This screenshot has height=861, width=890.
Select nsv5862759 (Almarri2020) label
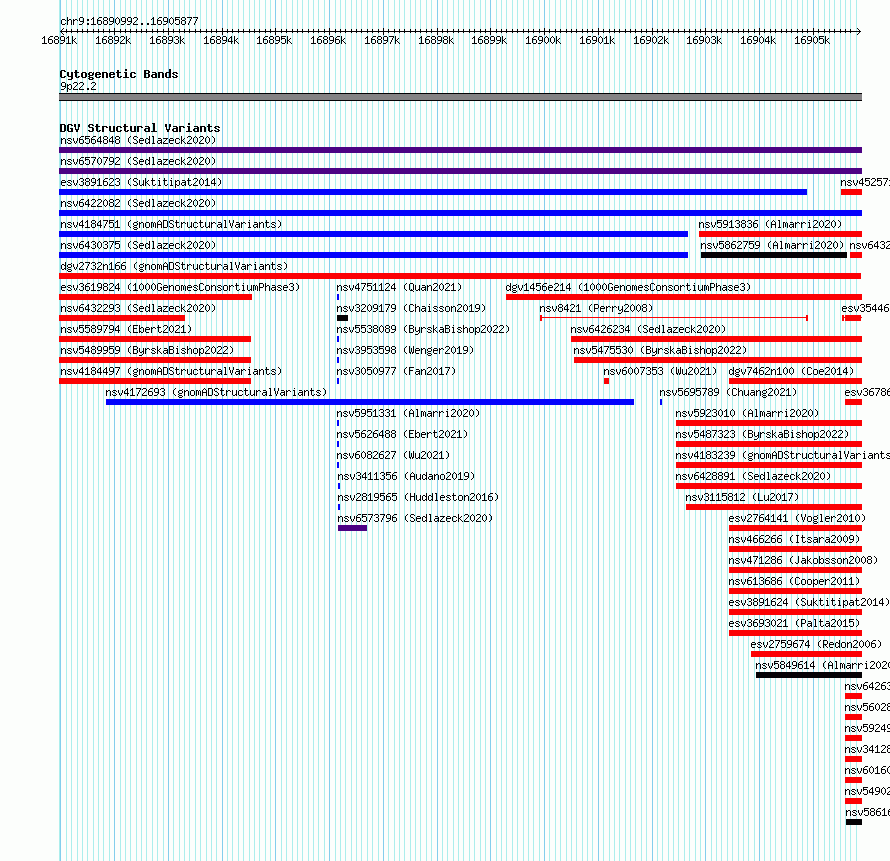772,245
